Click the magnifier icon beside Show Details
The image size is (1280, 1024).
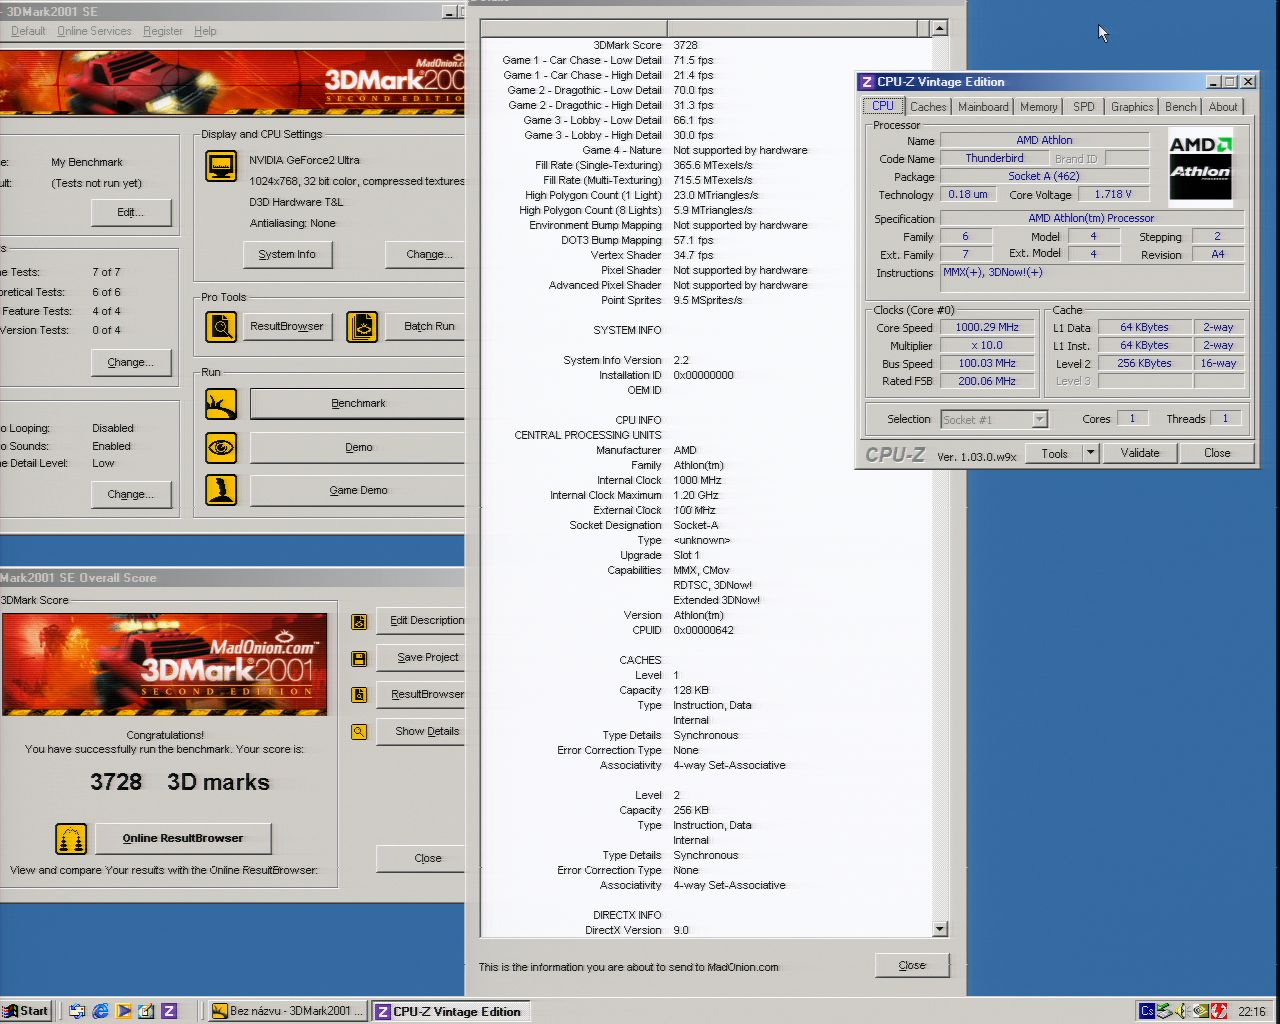tap(359, 732)
